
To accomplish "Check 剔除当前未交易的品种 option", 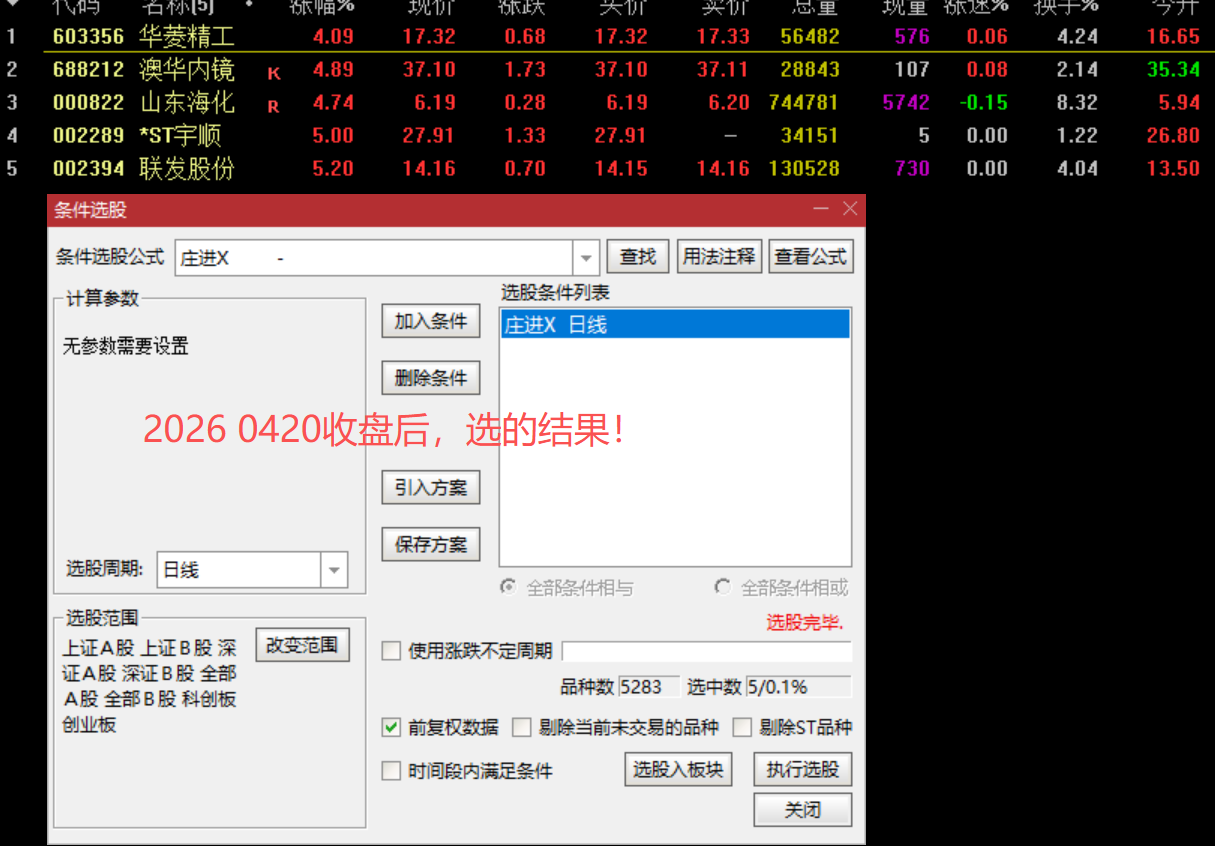I will click(521, 728).
